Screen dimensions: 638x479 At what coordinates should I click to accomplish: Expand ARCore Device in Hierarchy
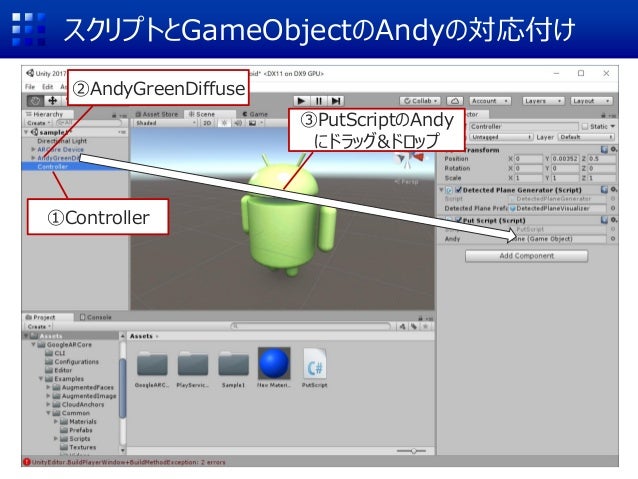[33, 149]
